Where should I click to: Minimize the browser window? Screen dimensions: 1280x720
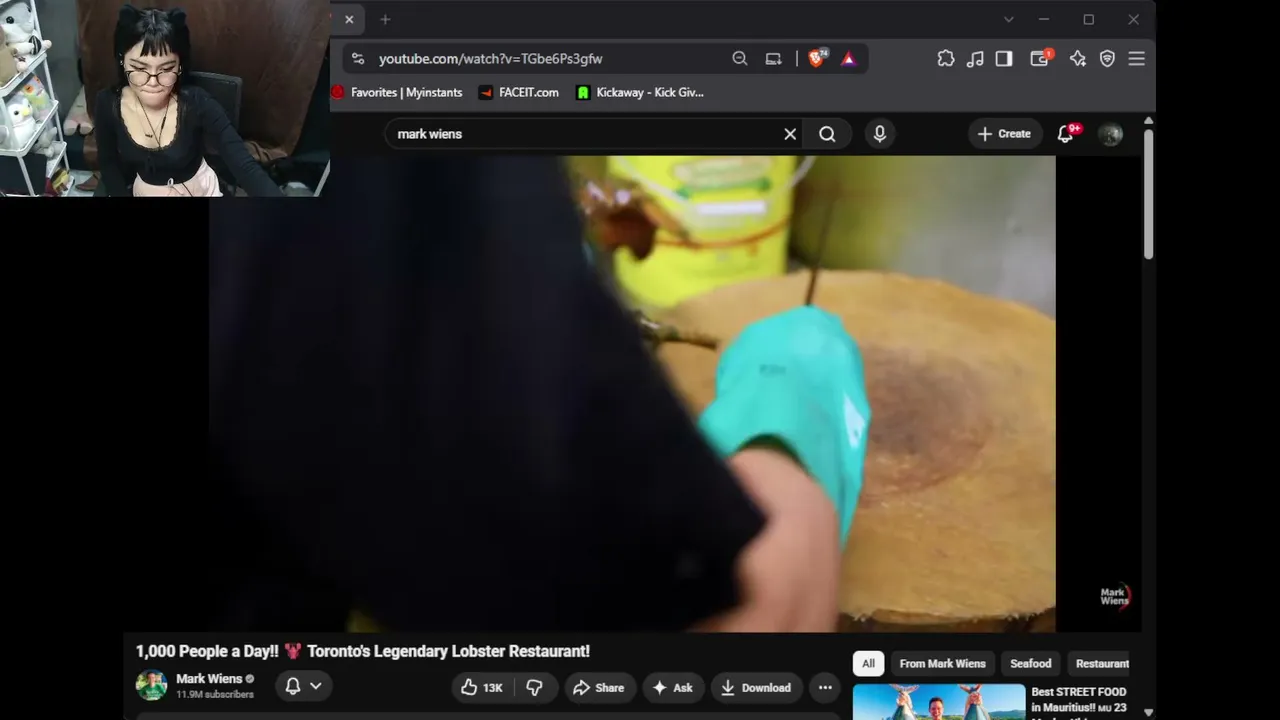tap(1044, 19)
